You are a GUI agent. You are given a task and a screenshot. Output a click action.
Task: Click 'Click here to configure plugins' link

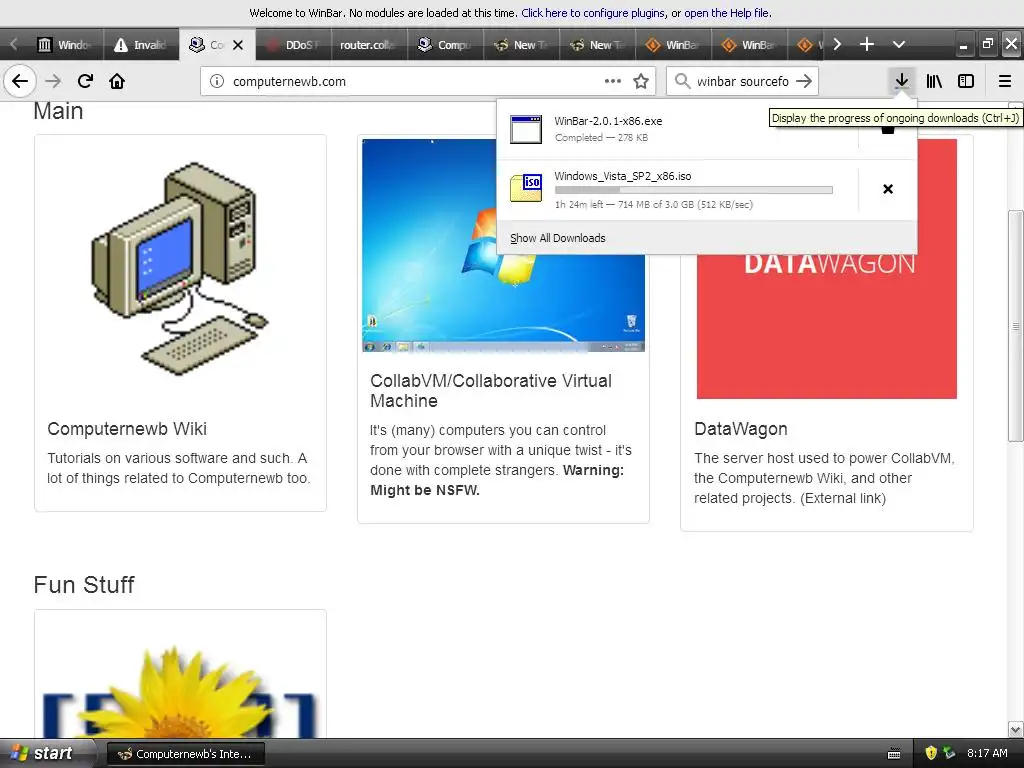(x=593, y=13)
